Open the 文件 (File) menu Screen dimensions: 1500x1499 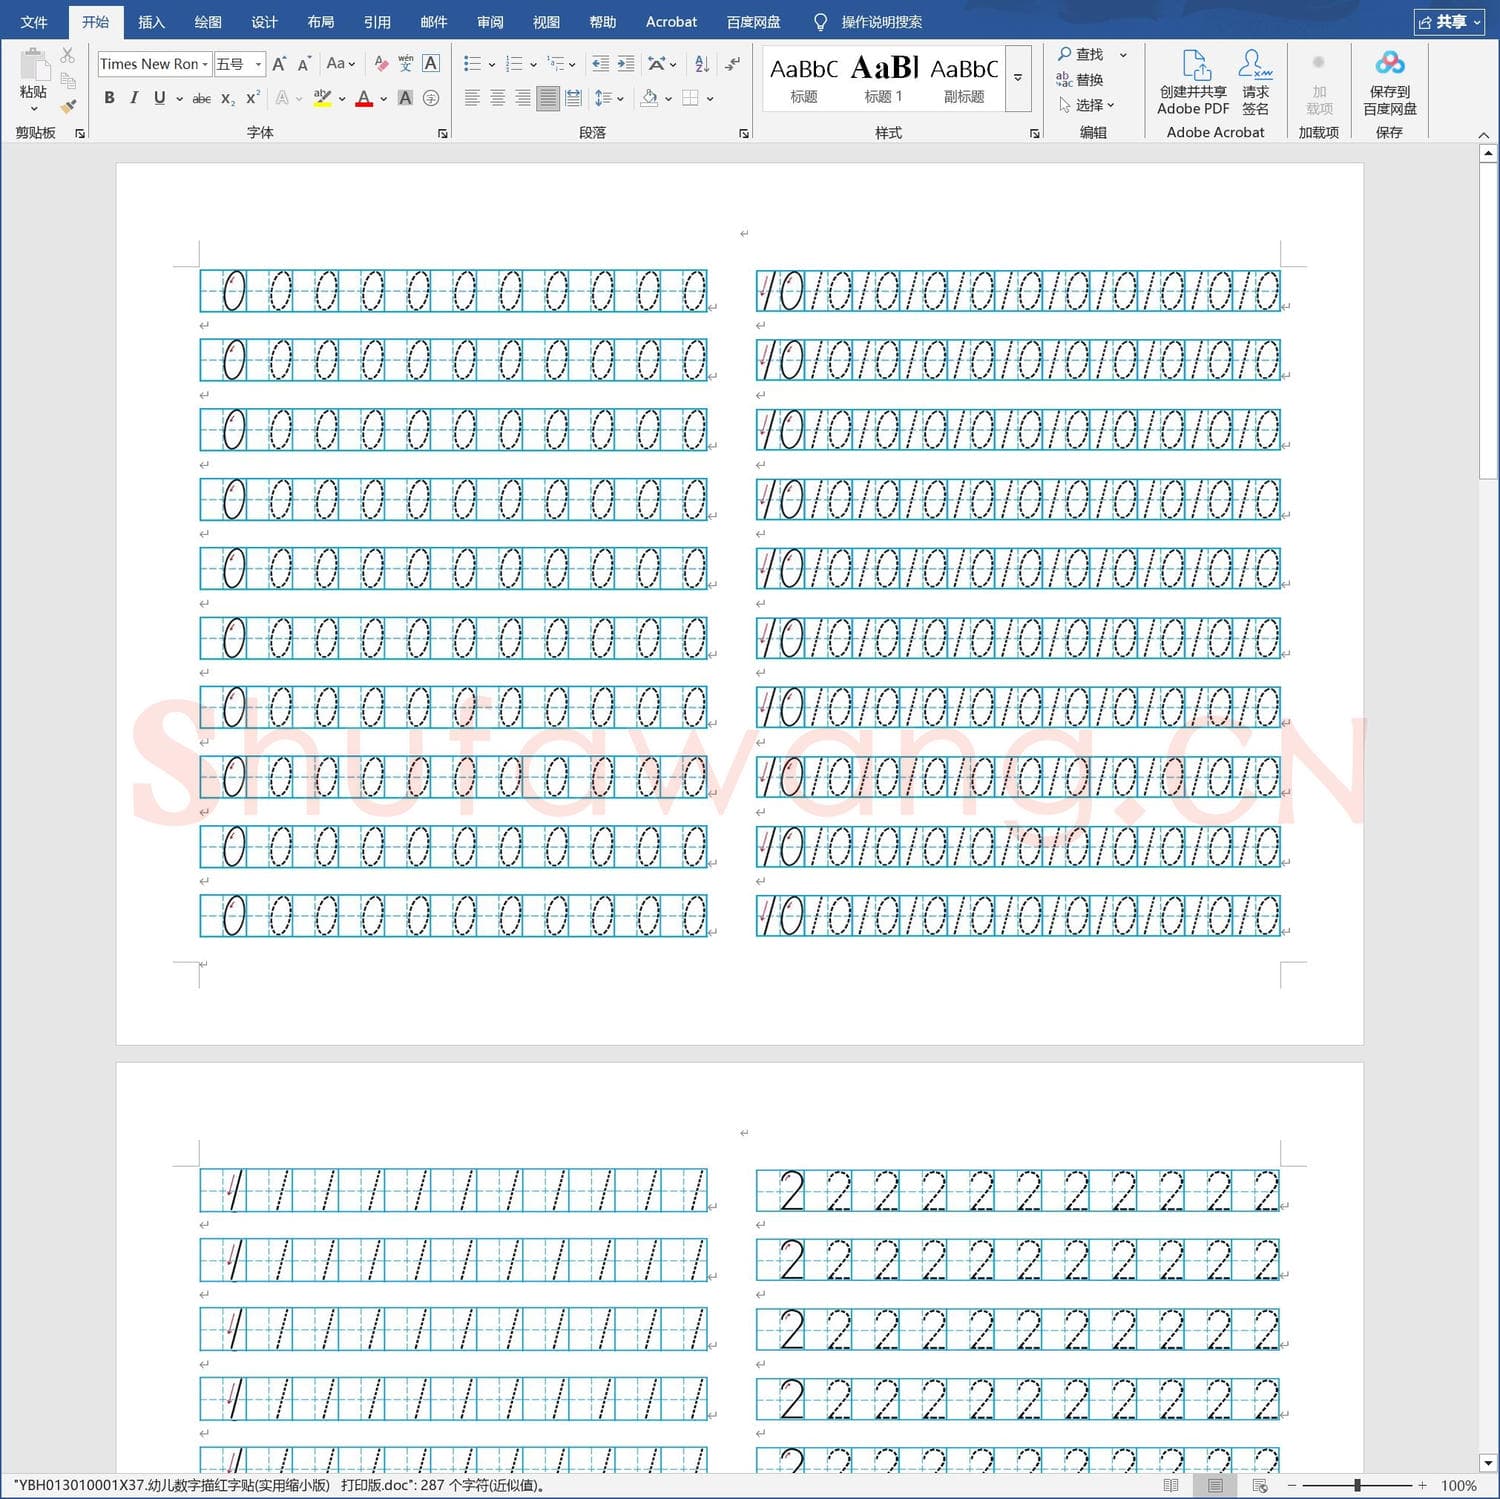34,22
